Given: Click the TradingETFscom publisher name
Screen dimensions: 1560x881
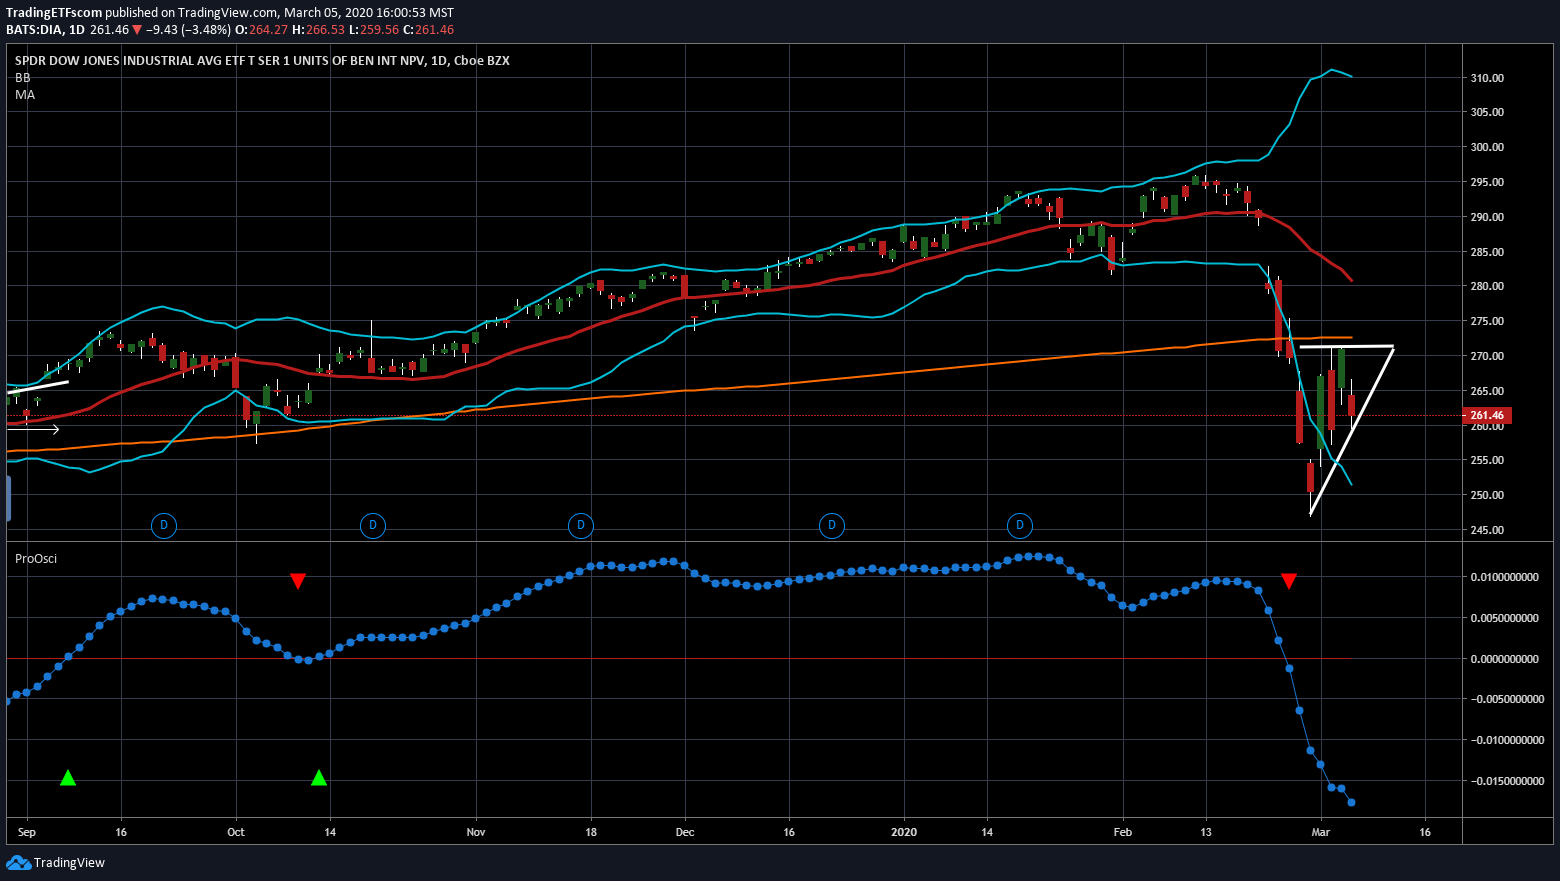Looking at the screenshot, I should tap(54, 13).
